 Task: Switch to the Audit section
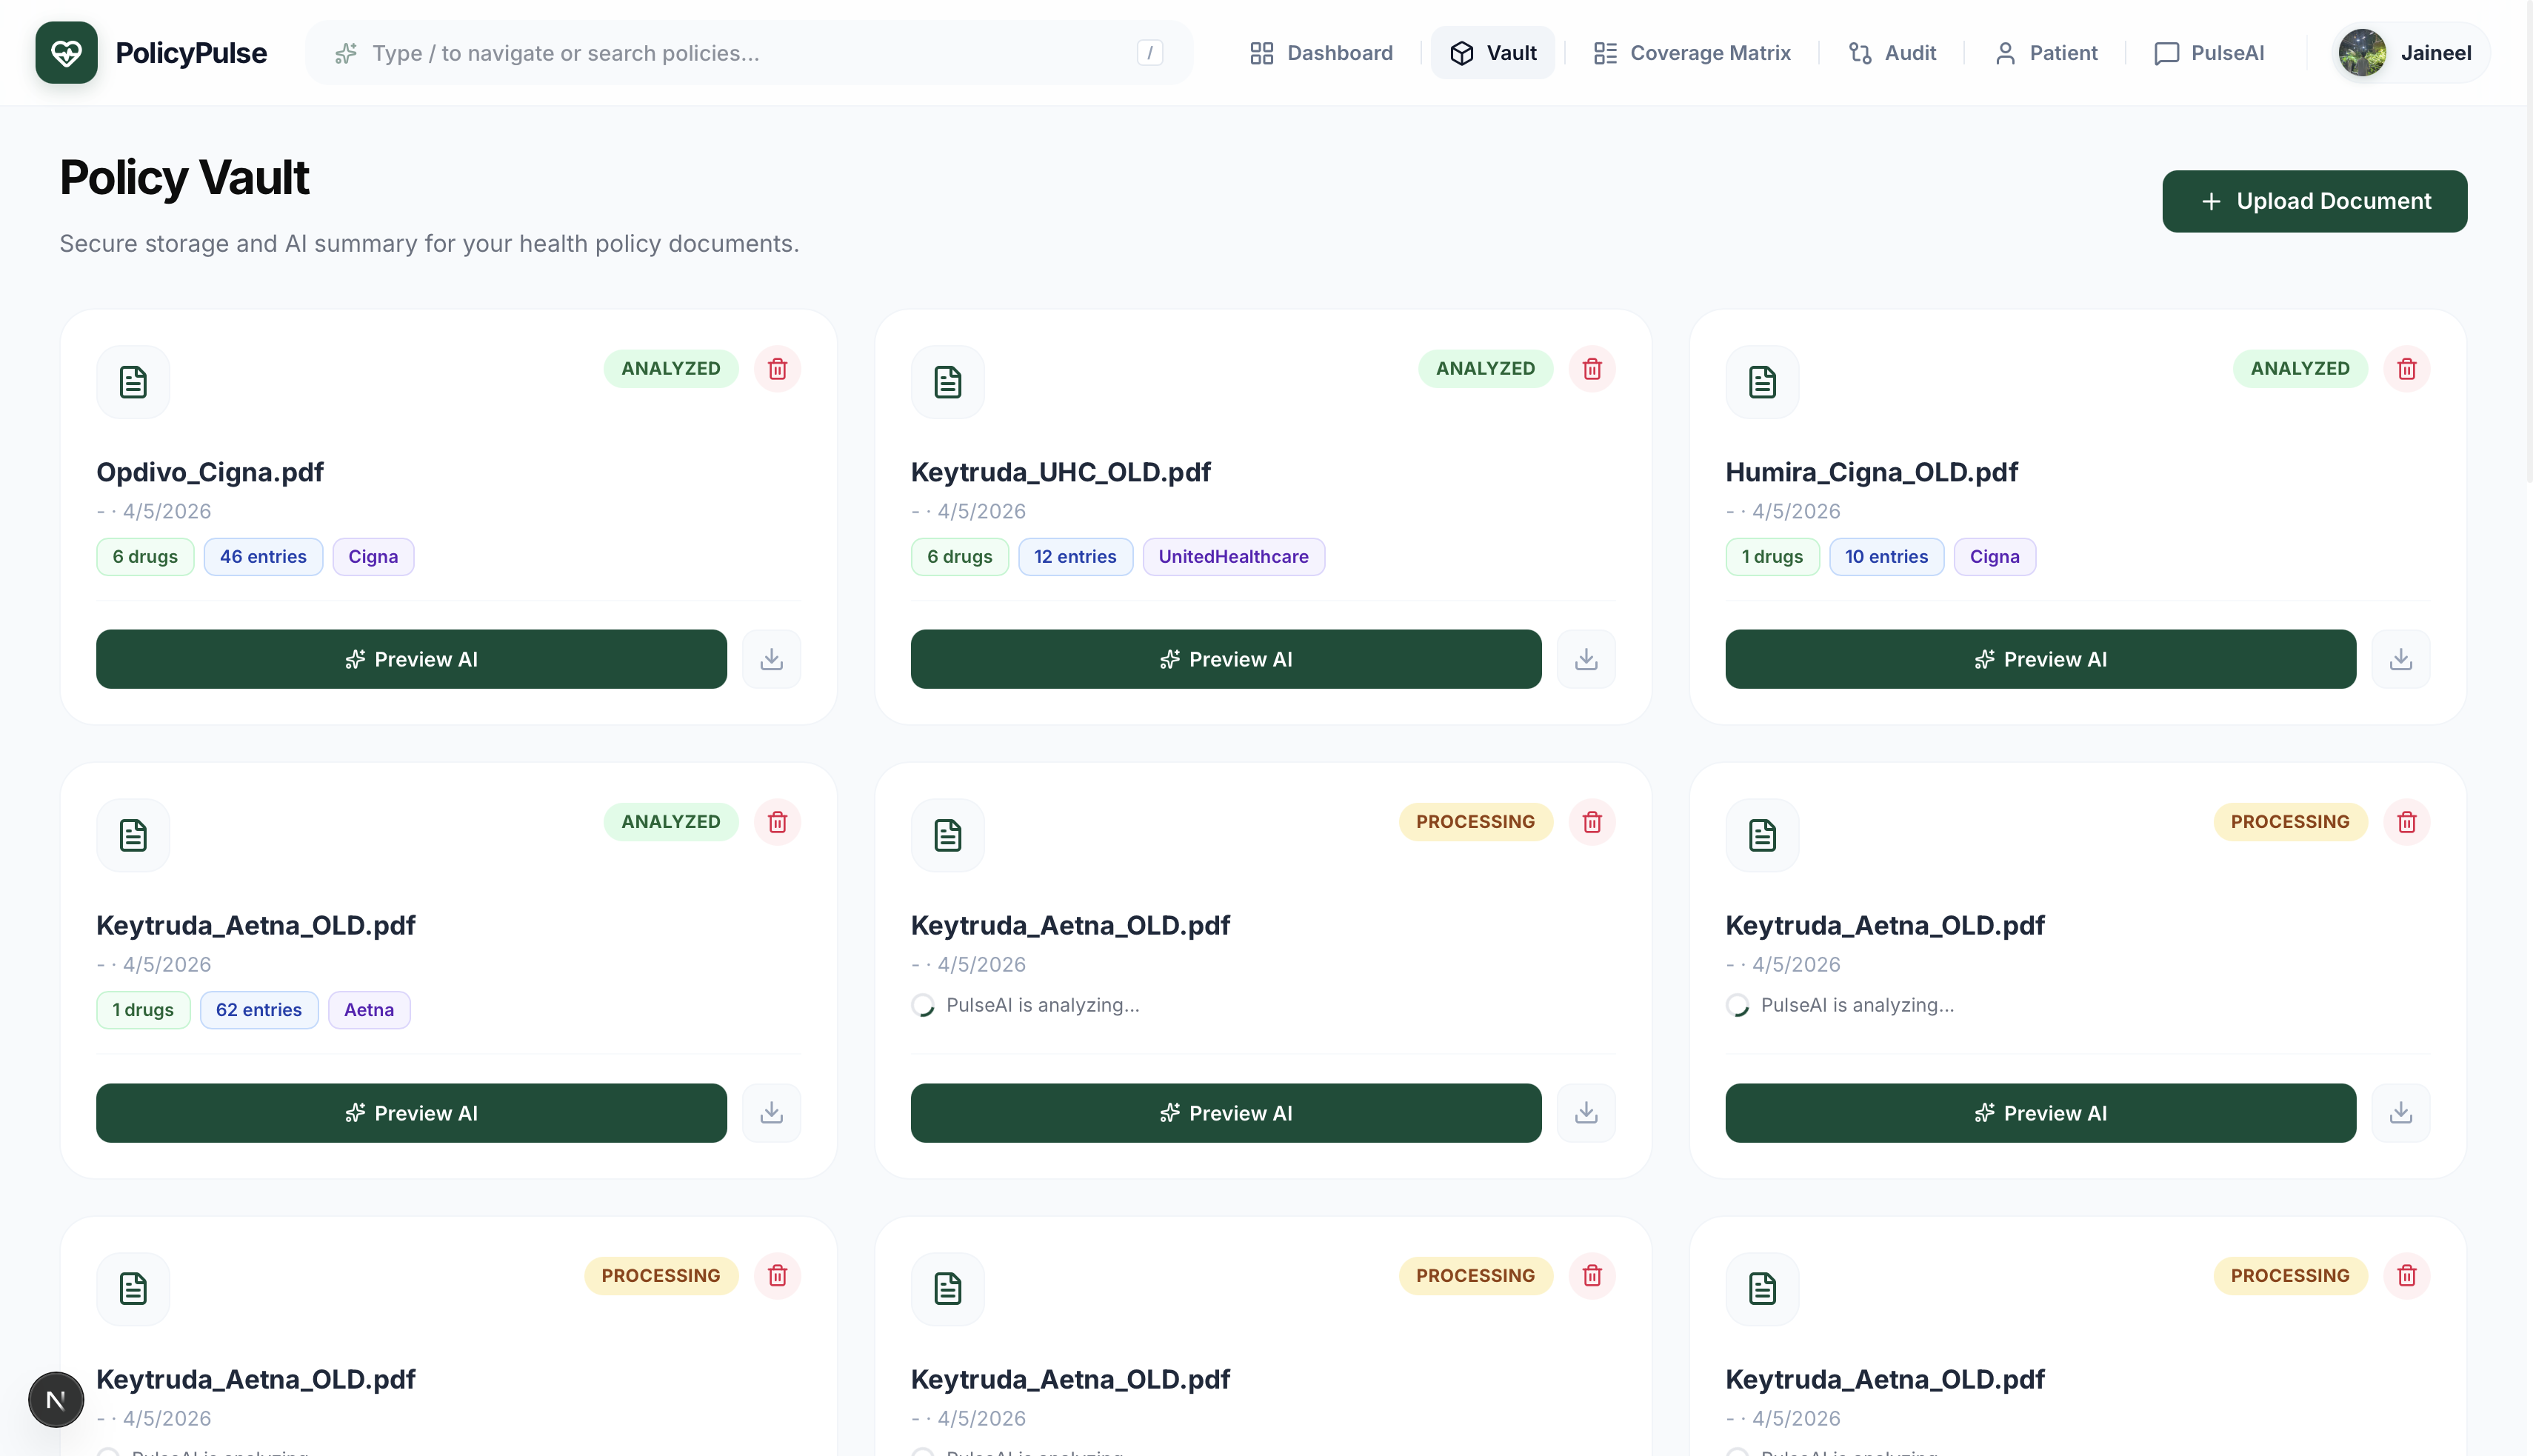[x=1892, y=53]
